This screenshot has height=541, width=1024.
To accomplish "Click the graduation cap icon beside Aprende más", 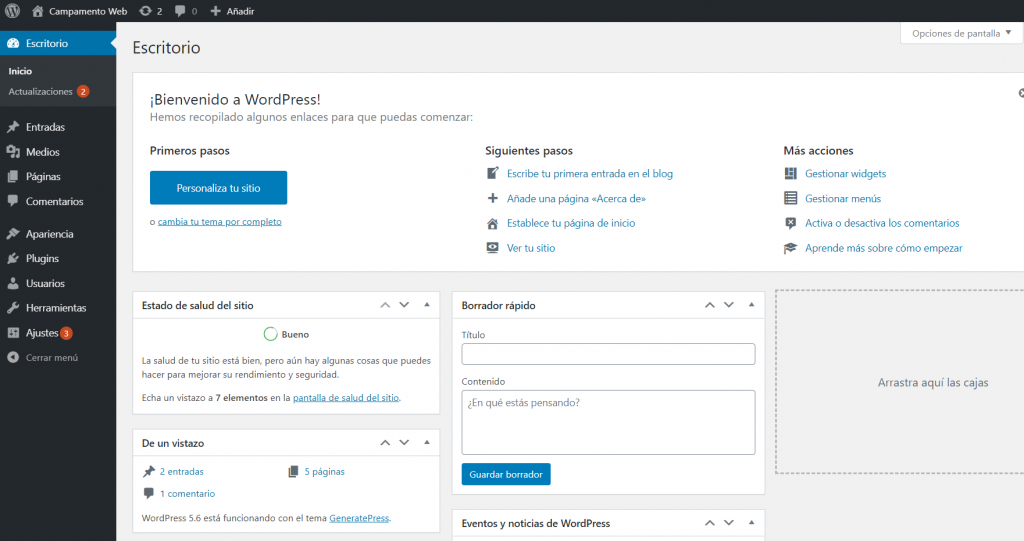I will pyautogui.click(x=790, y=248).
